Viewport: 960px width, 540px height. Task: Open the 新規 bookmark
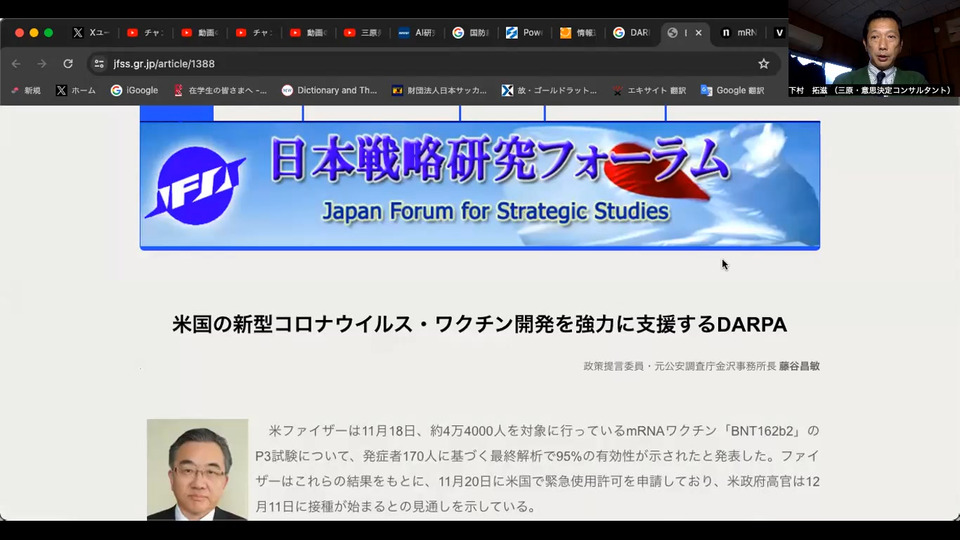pyautogui.click(x=26, y=91)
